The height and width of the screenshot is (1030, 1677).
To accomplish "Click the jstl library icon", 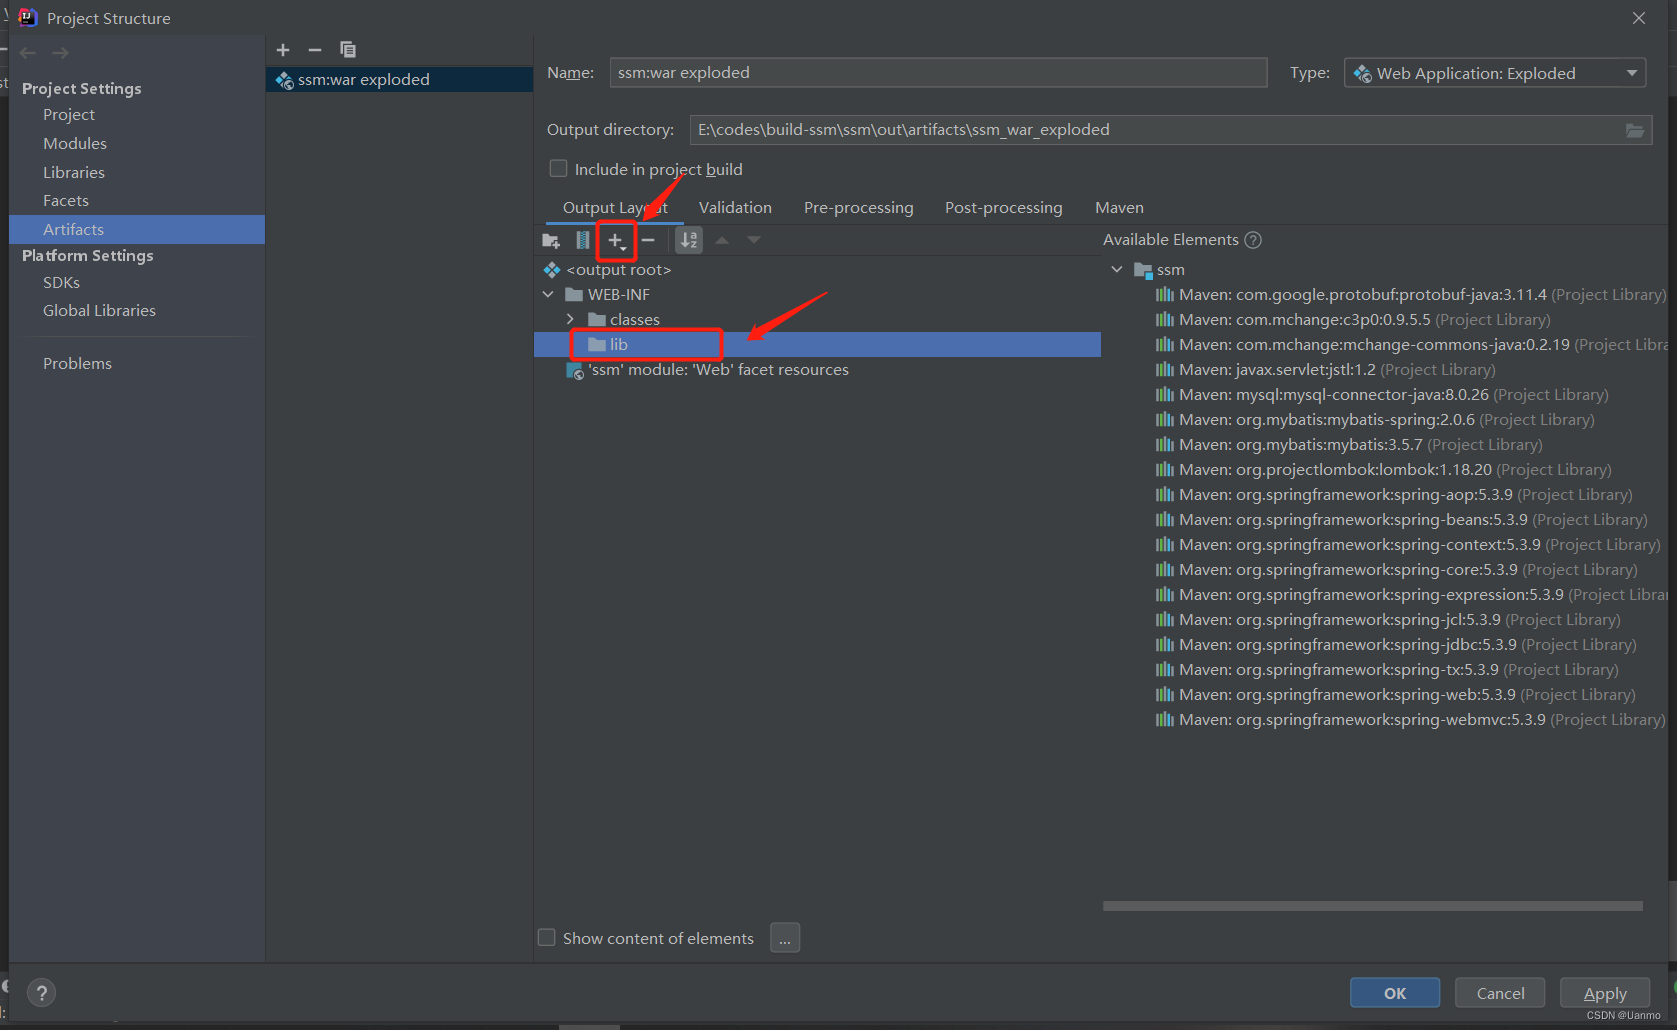I will click(1164, 370).
